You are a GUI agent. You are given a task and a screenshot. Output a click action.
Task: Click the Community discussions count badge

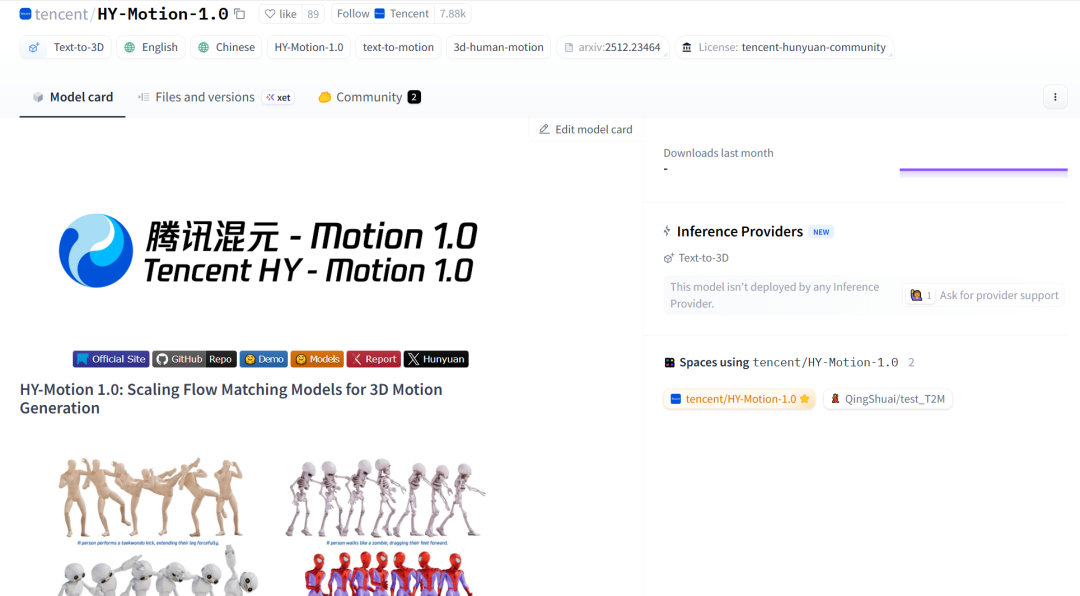[414, 97]
